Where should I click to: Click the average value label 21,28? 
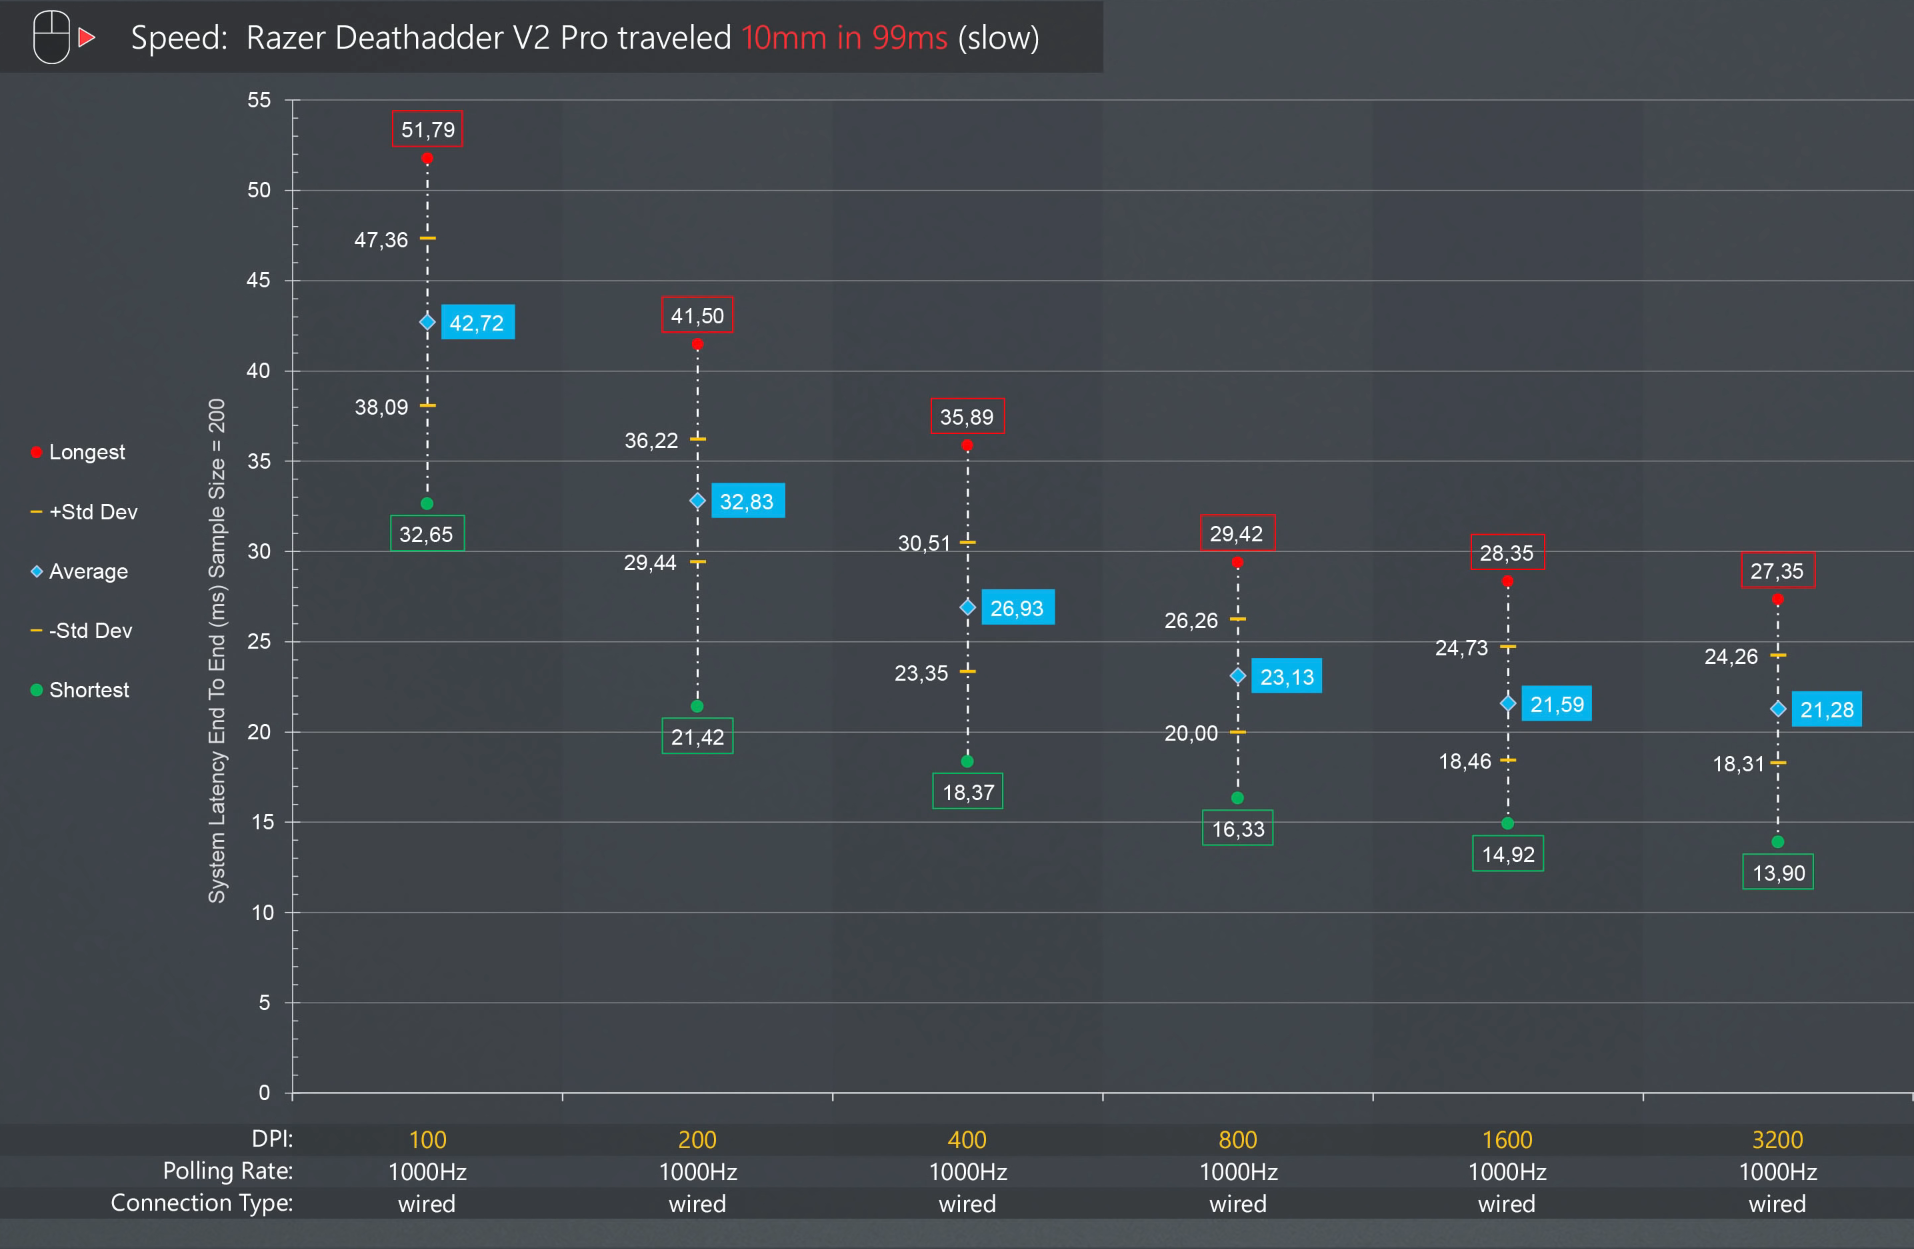point(1827,709)
